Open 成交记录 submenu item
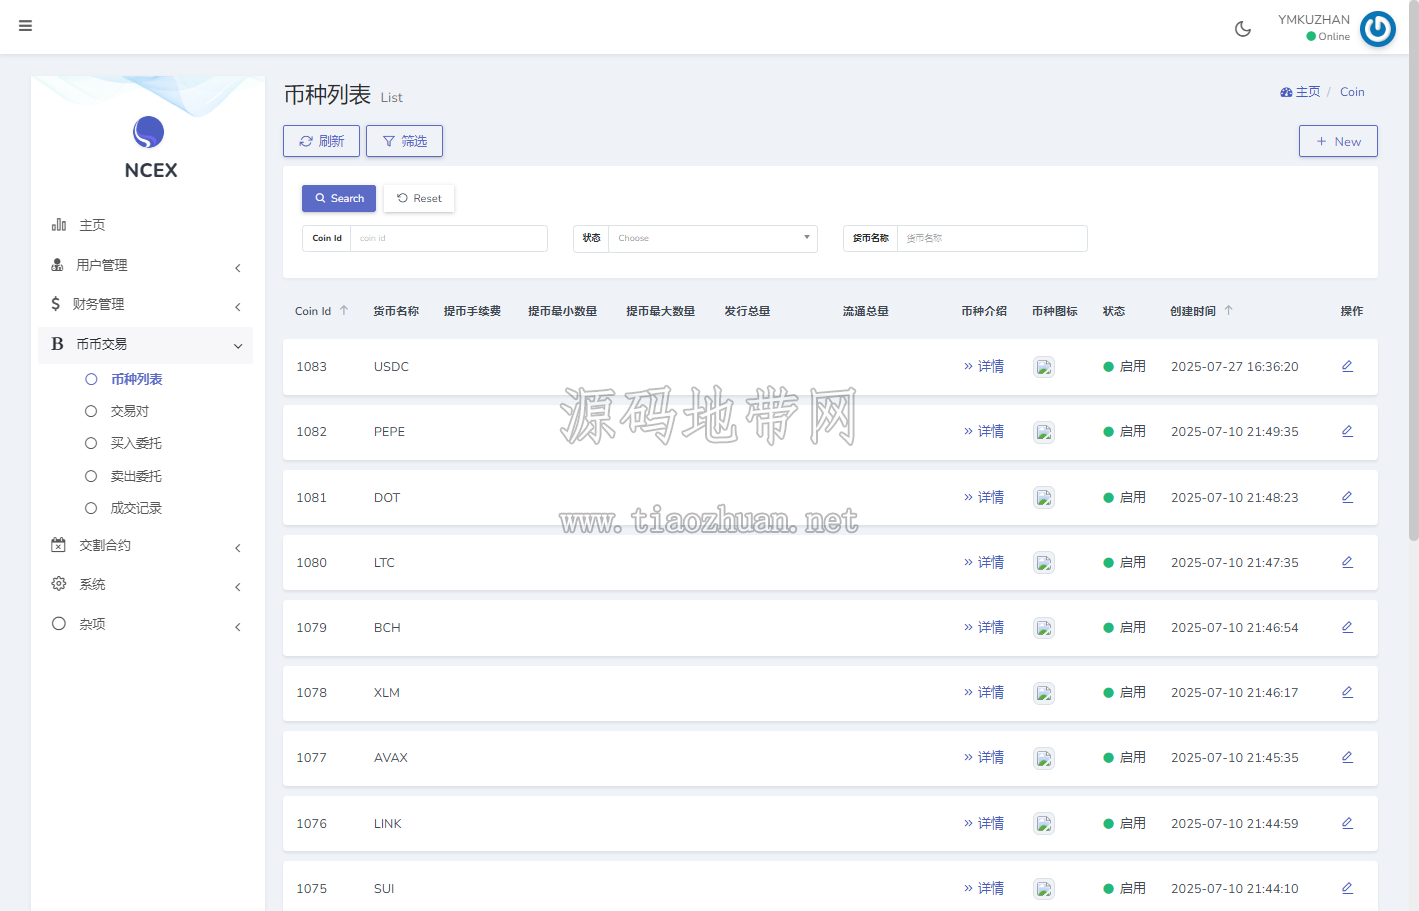 [135, 508]
